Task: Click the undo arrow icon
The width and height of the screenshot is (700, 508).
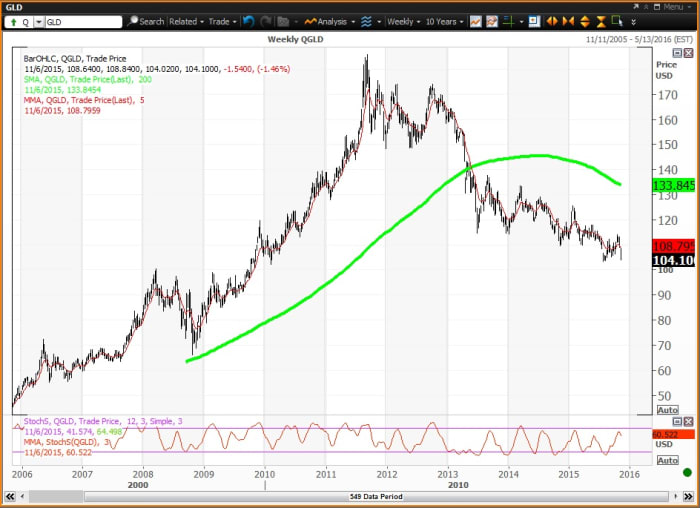Action: point(248,21)
